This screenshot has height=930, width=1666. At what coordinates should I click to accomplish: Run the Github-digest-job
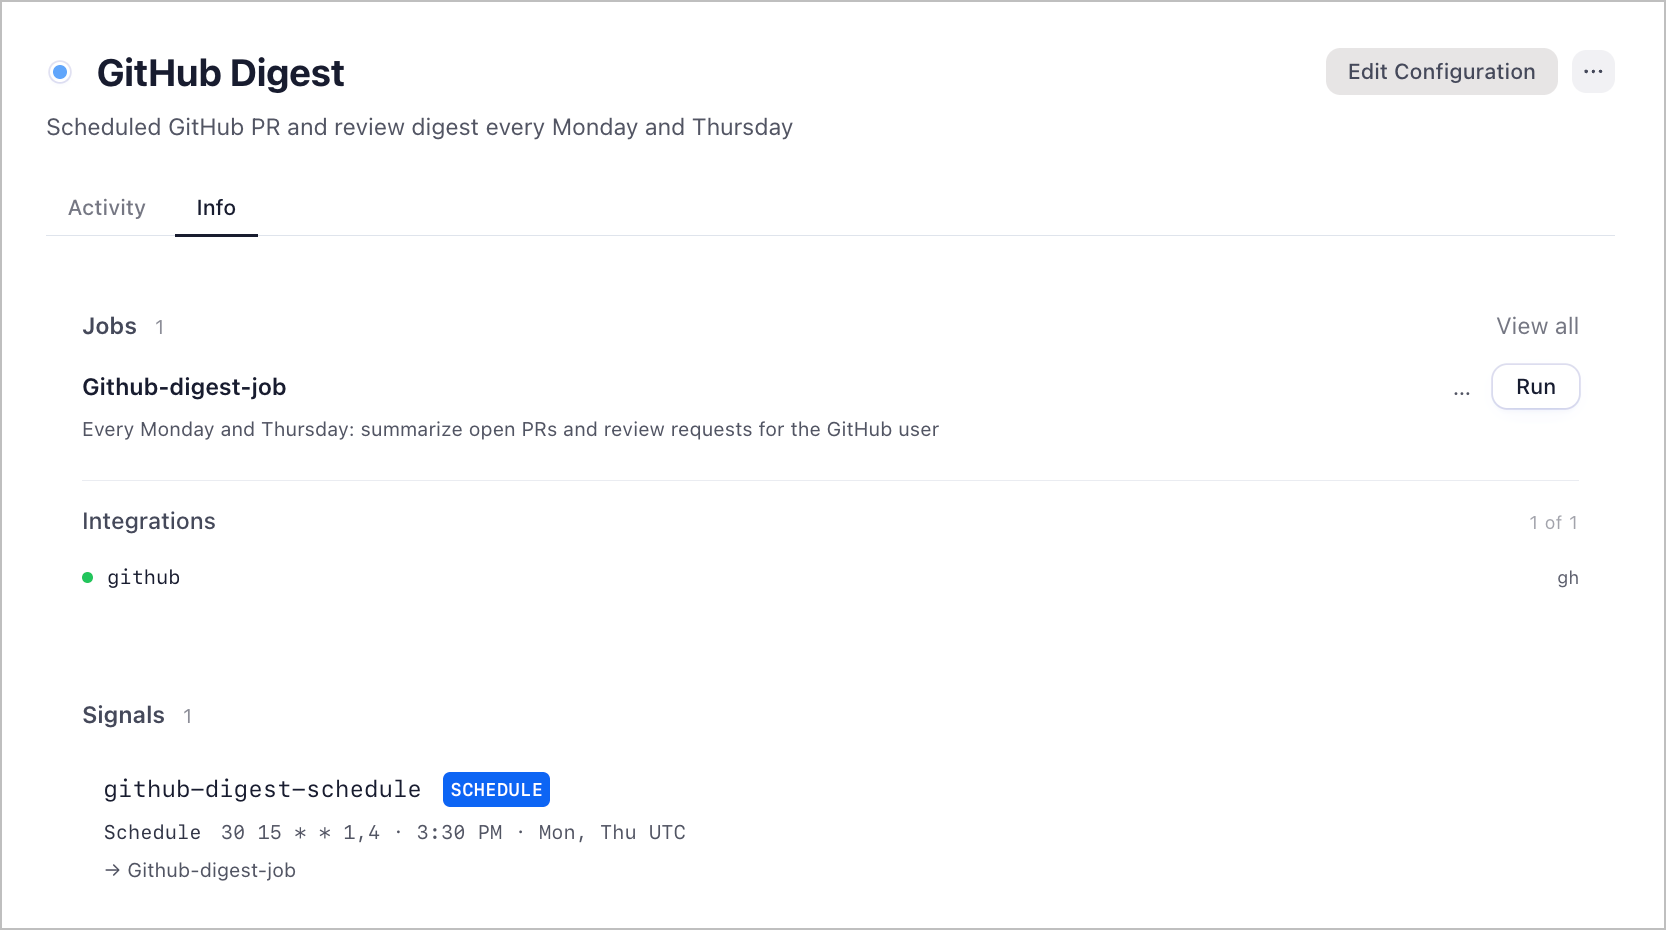1535,387
